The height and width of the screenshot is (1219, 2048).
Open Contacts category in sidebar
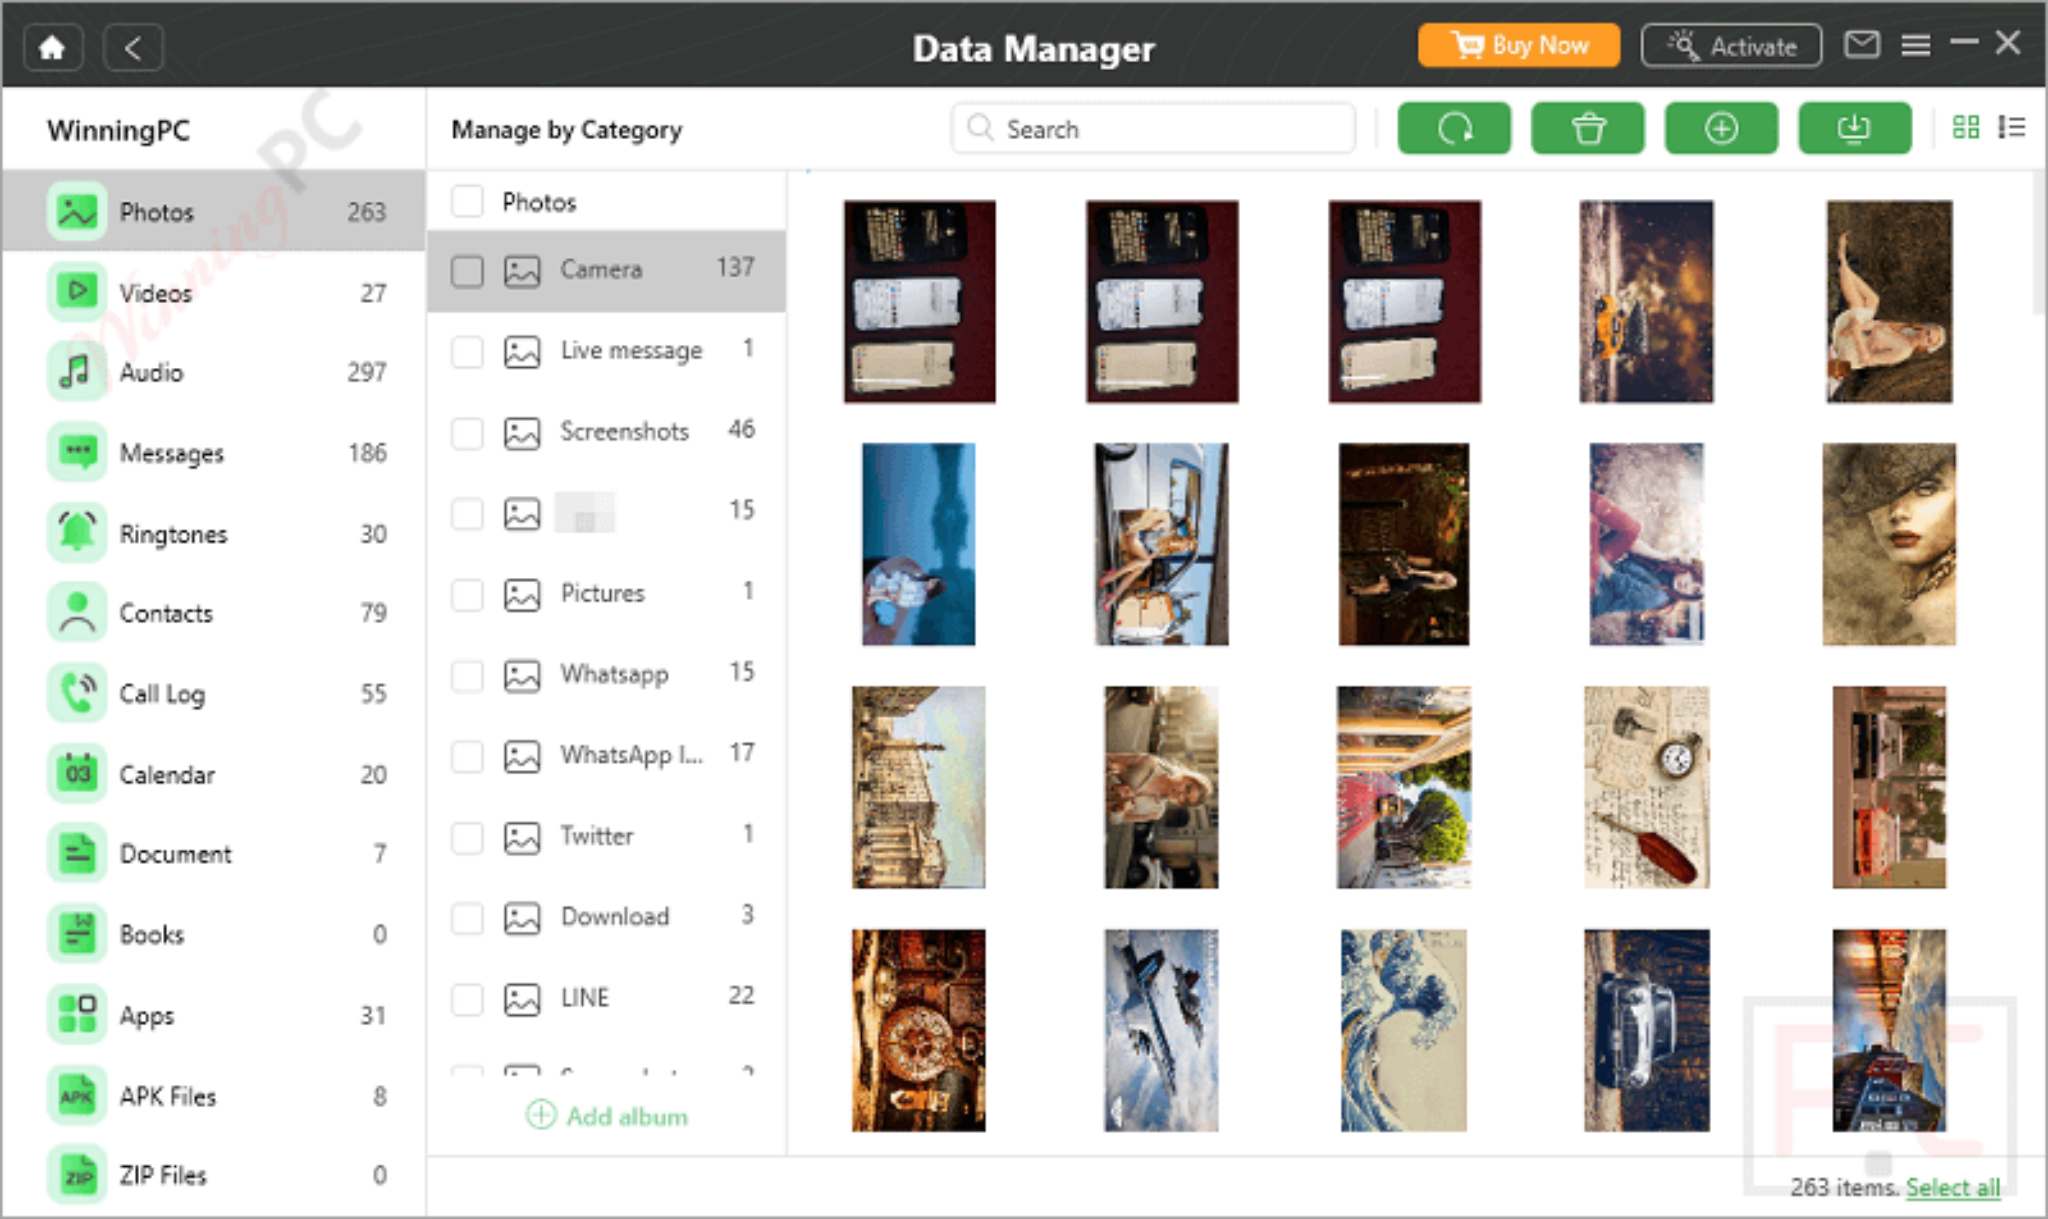pyautogui.click(x=214, y=613)
